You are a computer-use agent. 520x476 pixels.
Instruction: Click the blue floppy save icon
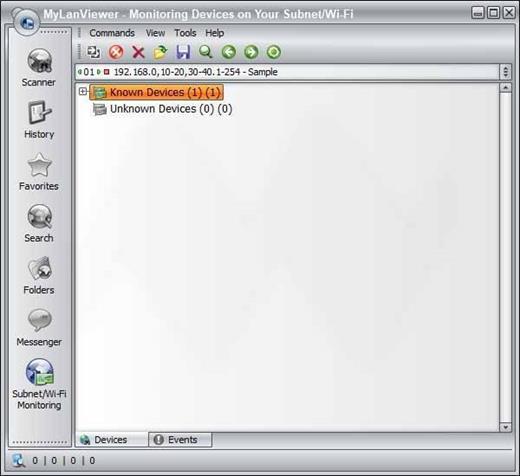tap(183, 52)
